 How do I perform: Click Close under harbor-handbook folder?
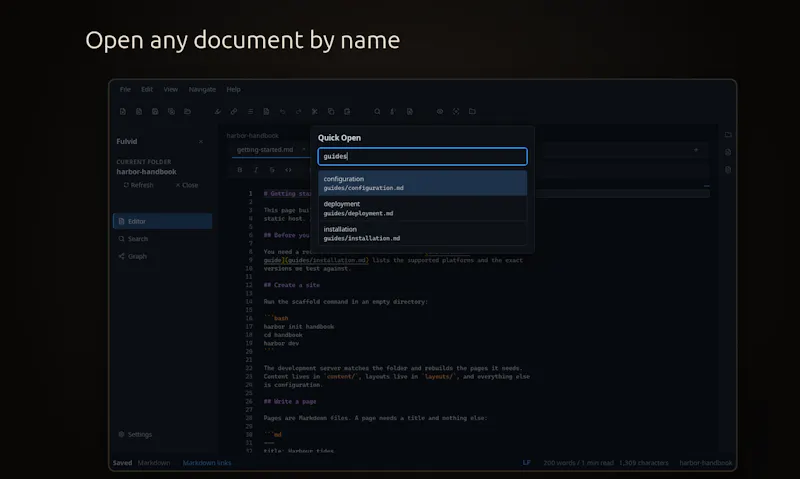pyautogui.click(x=186, y=185)
